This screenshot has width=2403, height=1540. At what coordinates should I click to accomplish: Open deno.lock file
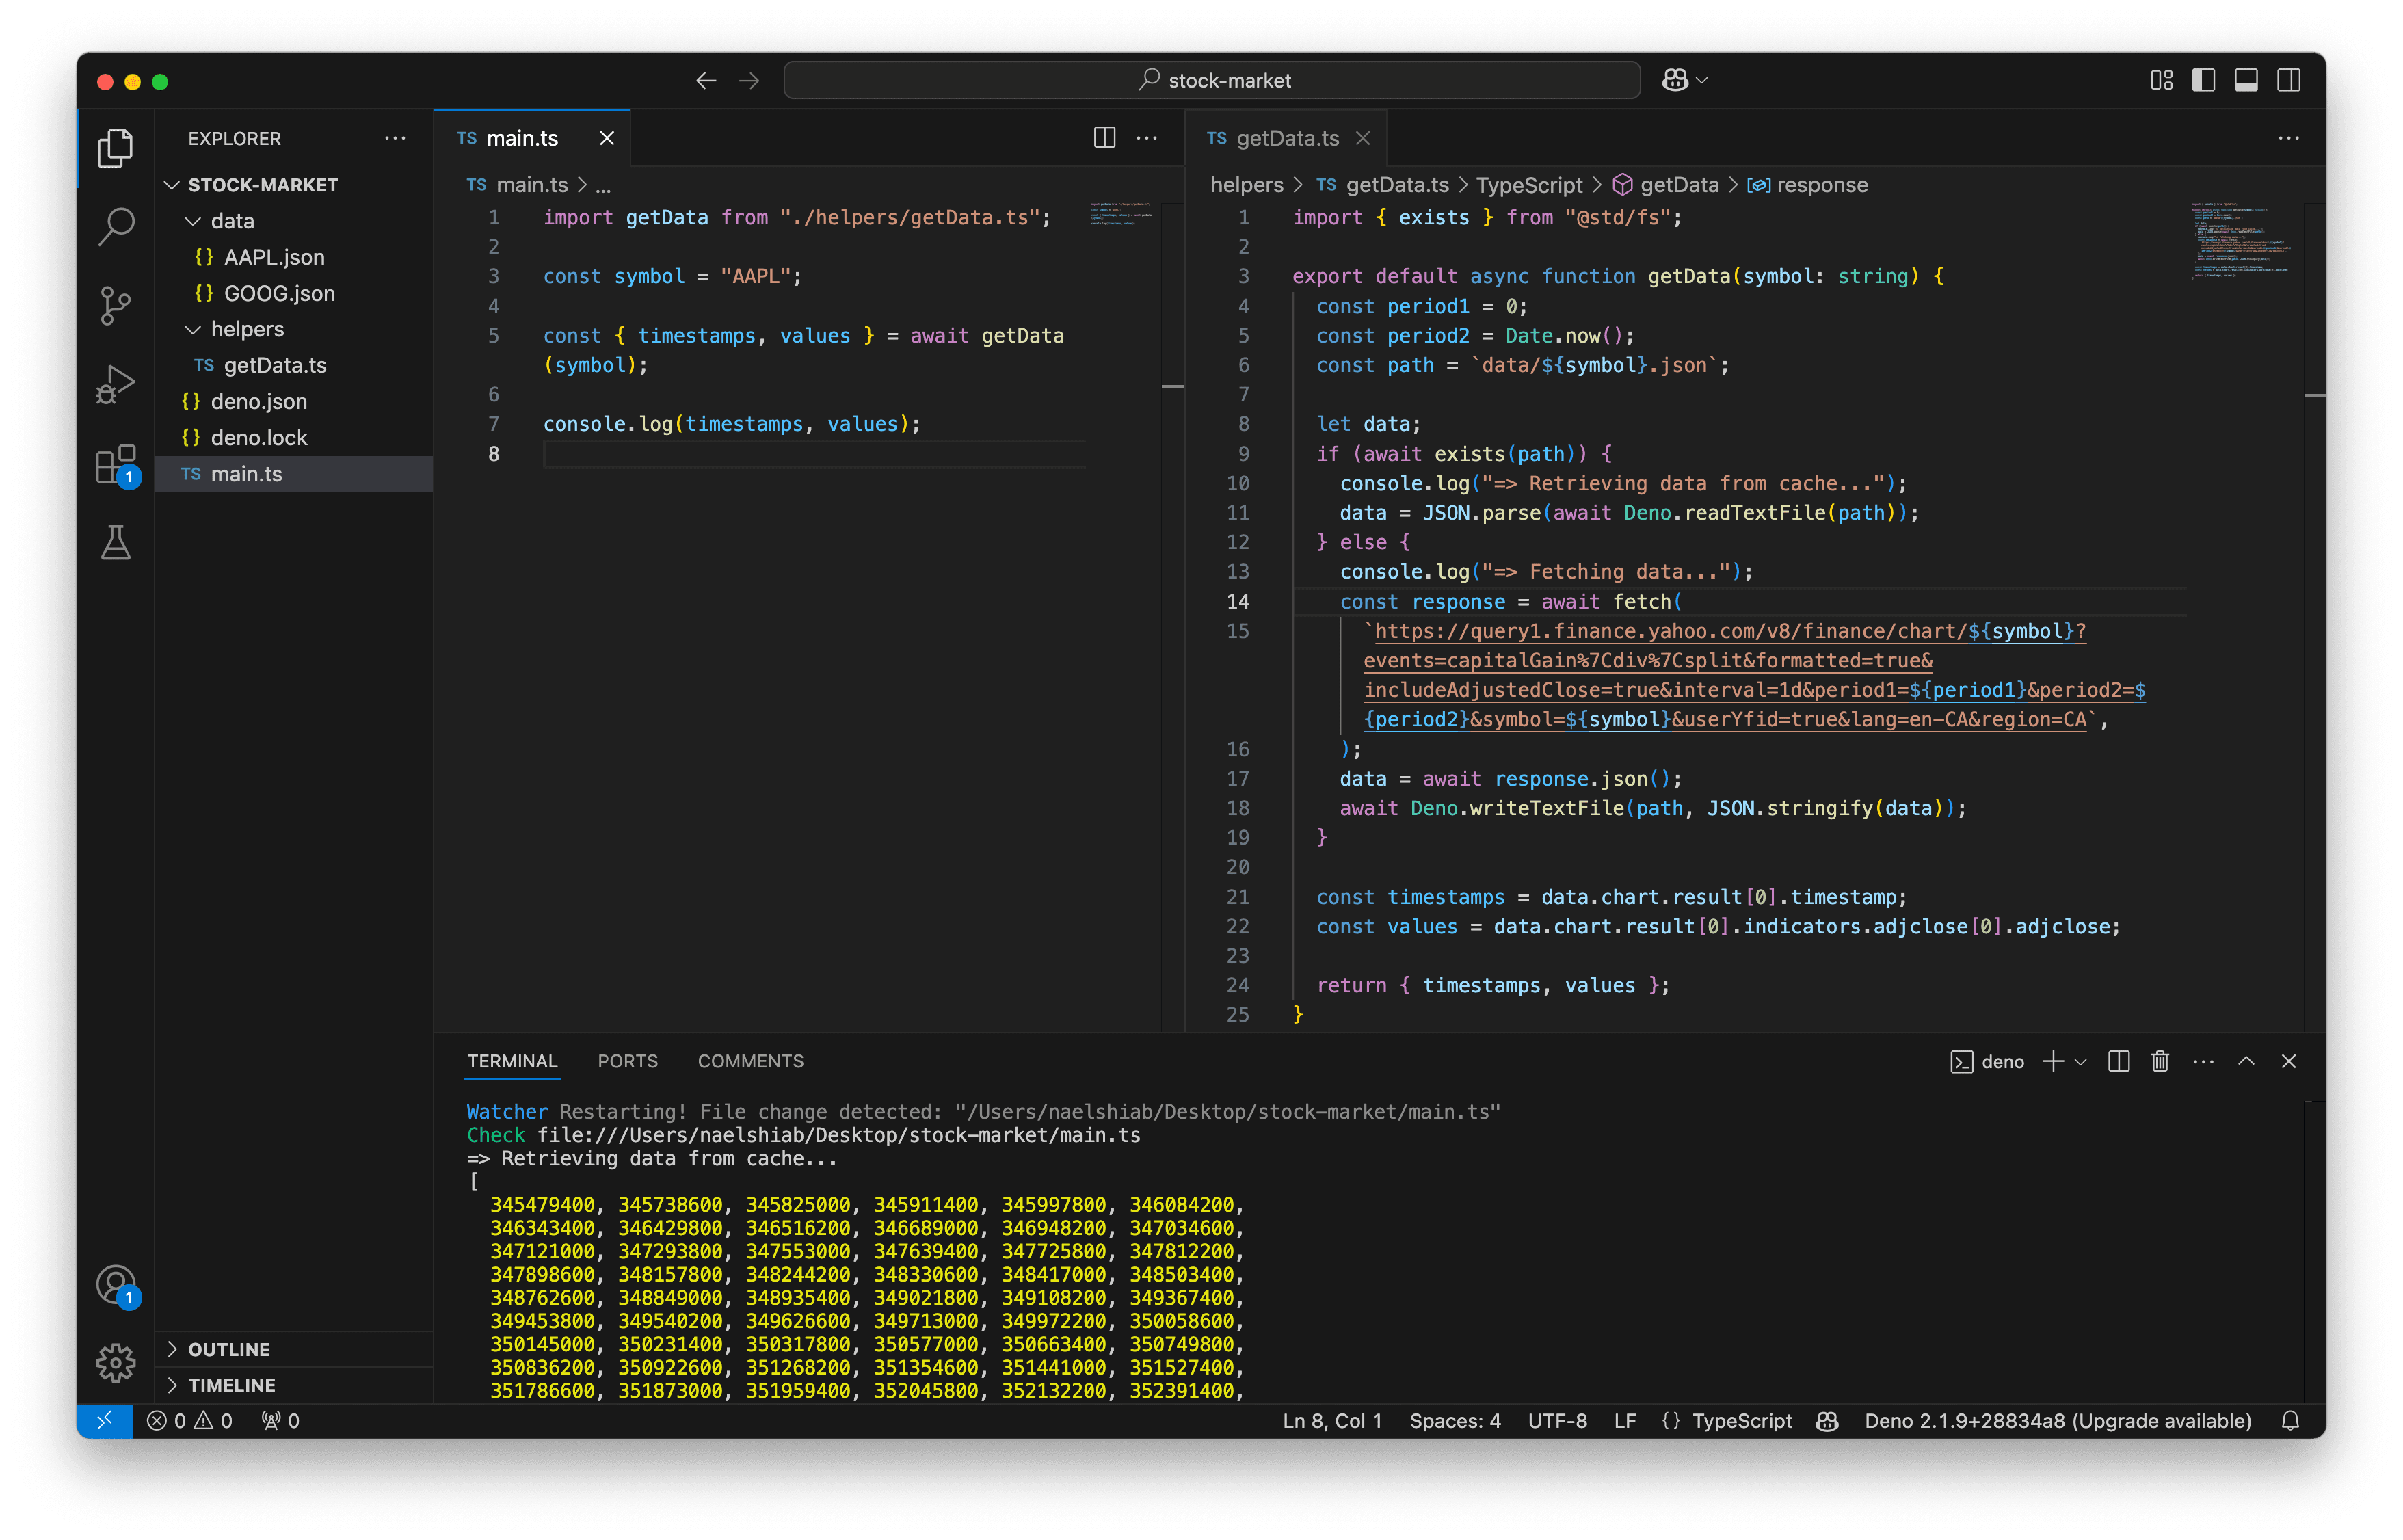coord(259,437)
